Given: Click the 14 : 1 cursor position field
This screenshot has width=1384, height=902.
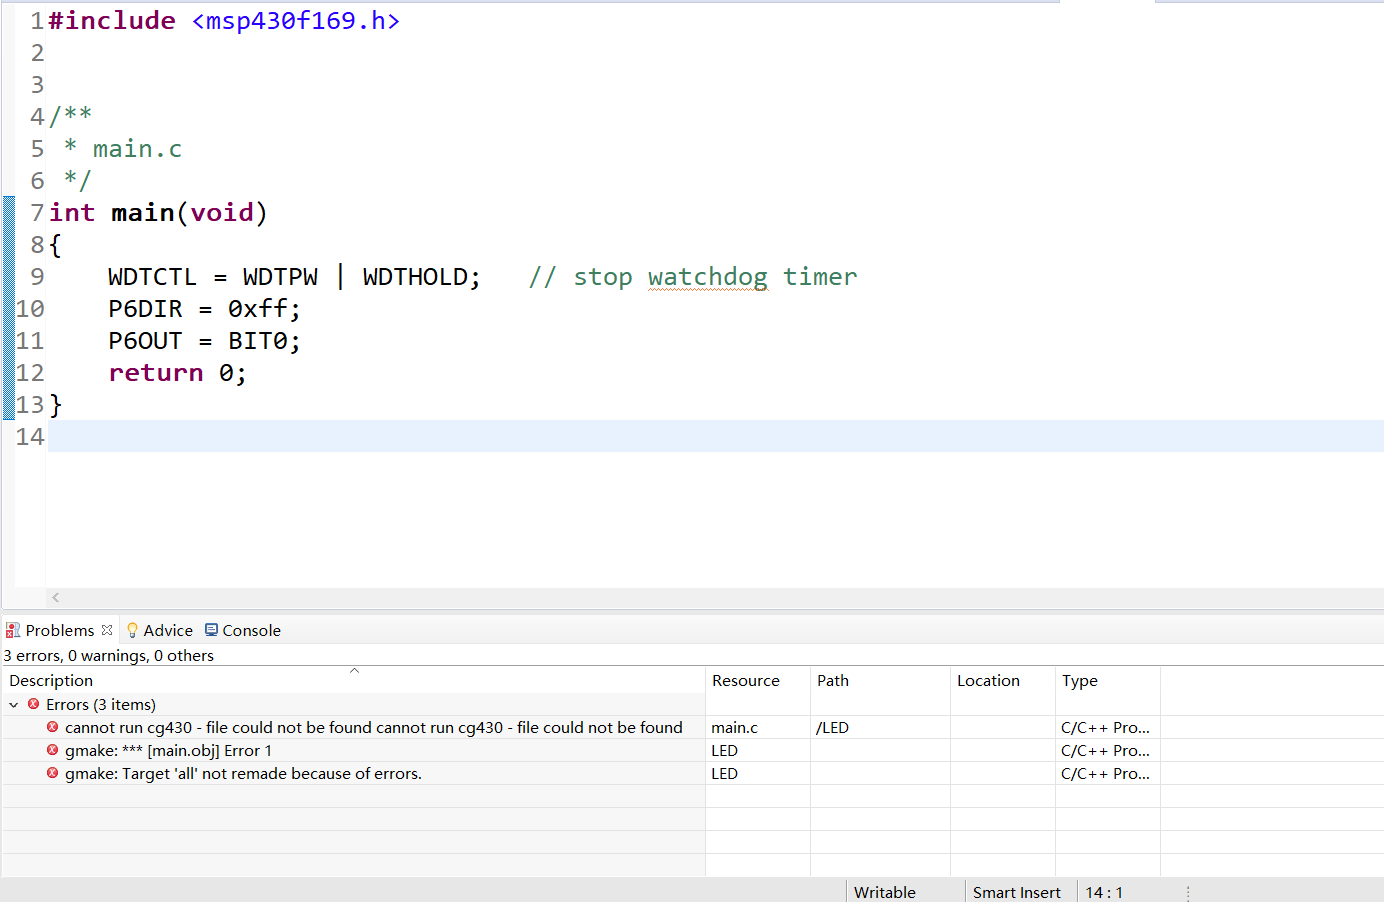Looking at the screenshot, I should click(x=1104, y=892).
